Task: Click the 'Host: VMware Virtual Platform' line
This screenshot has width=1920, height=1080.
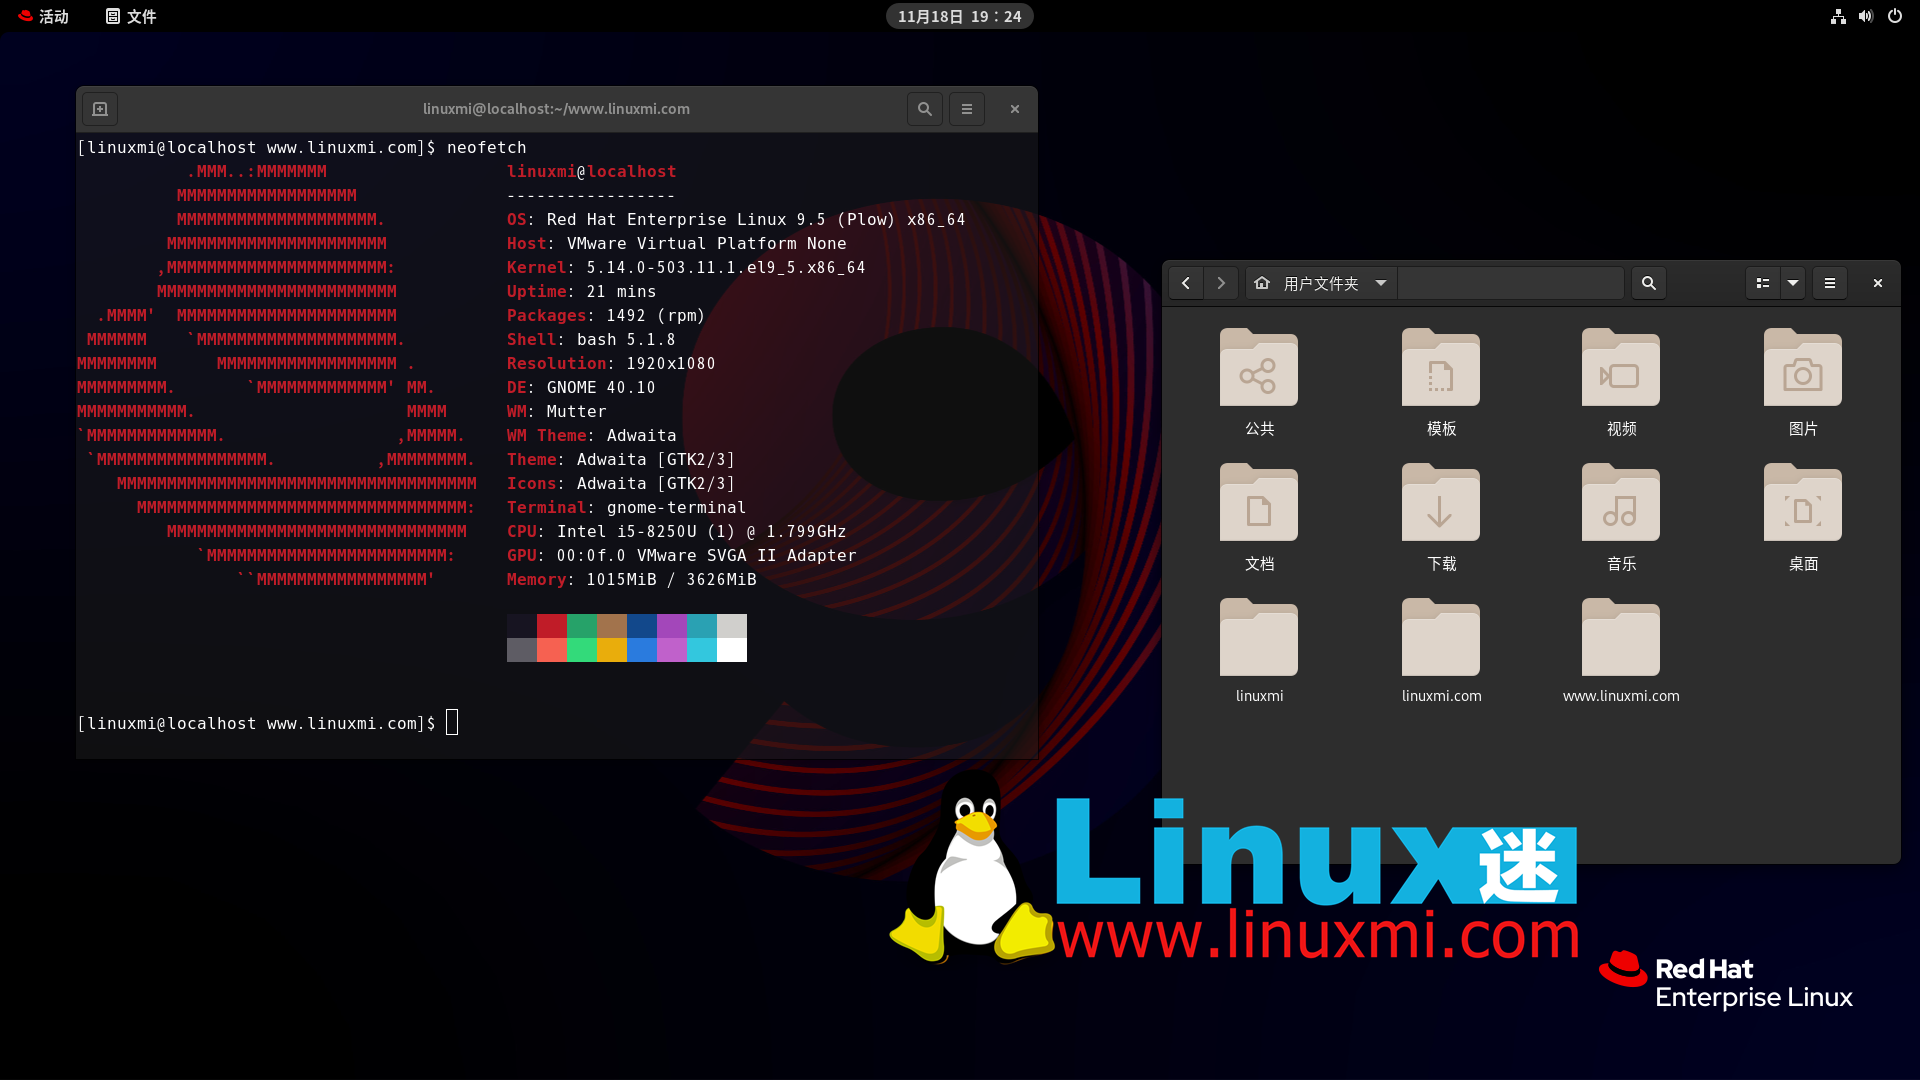Action: (x=676, y=244)
